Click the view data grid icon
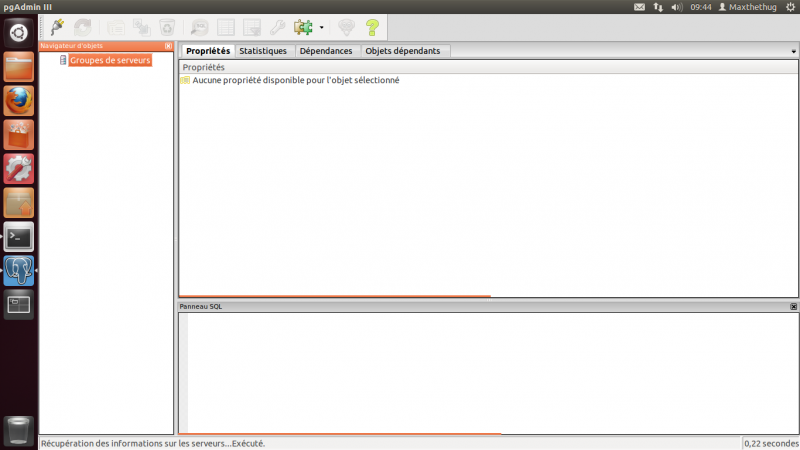This screenshot has height=450, width=800. pyautogui.click(x=226, y=27)
